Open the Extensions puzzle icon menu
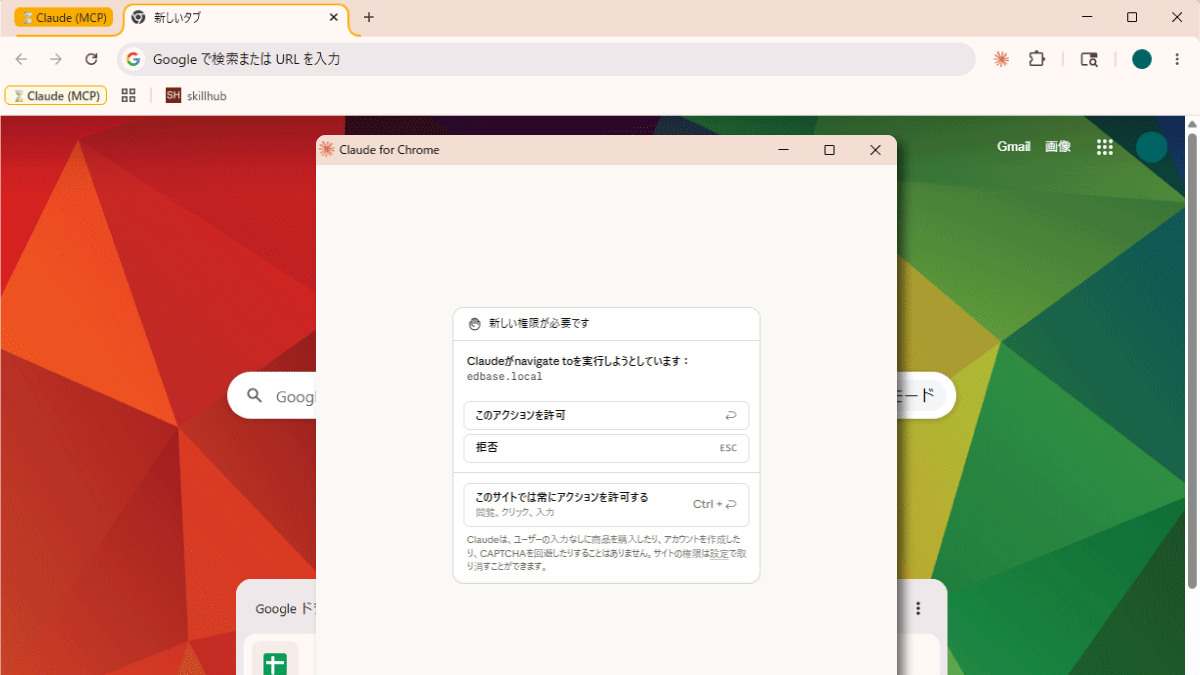 pyautogui.click(x=1037, y=59)
